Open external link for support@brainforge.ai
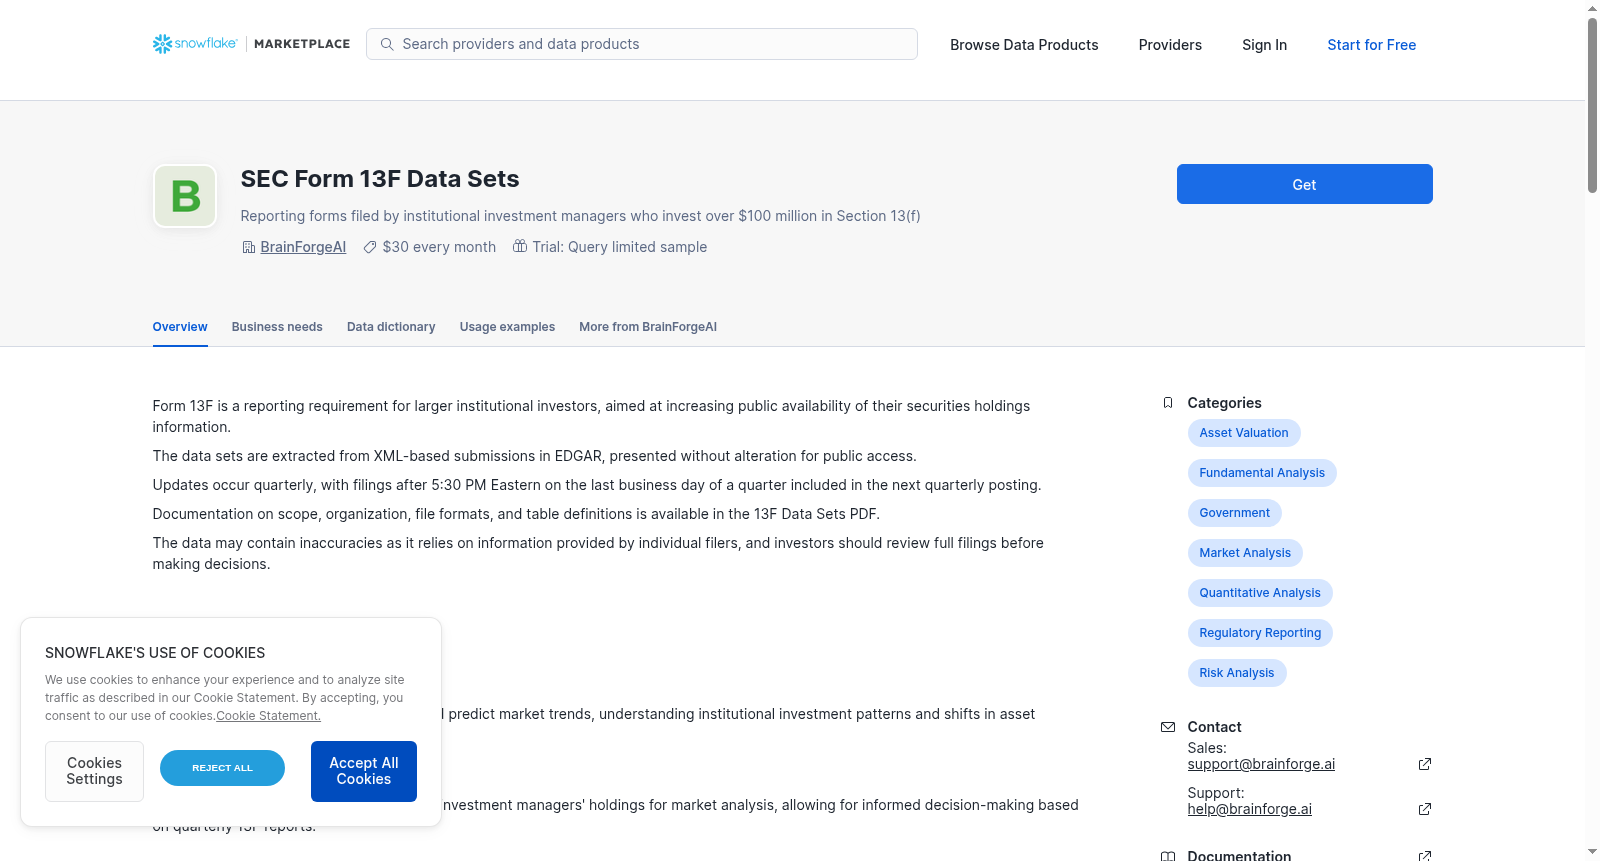Screen dimensions: 1600x861 1425,764
